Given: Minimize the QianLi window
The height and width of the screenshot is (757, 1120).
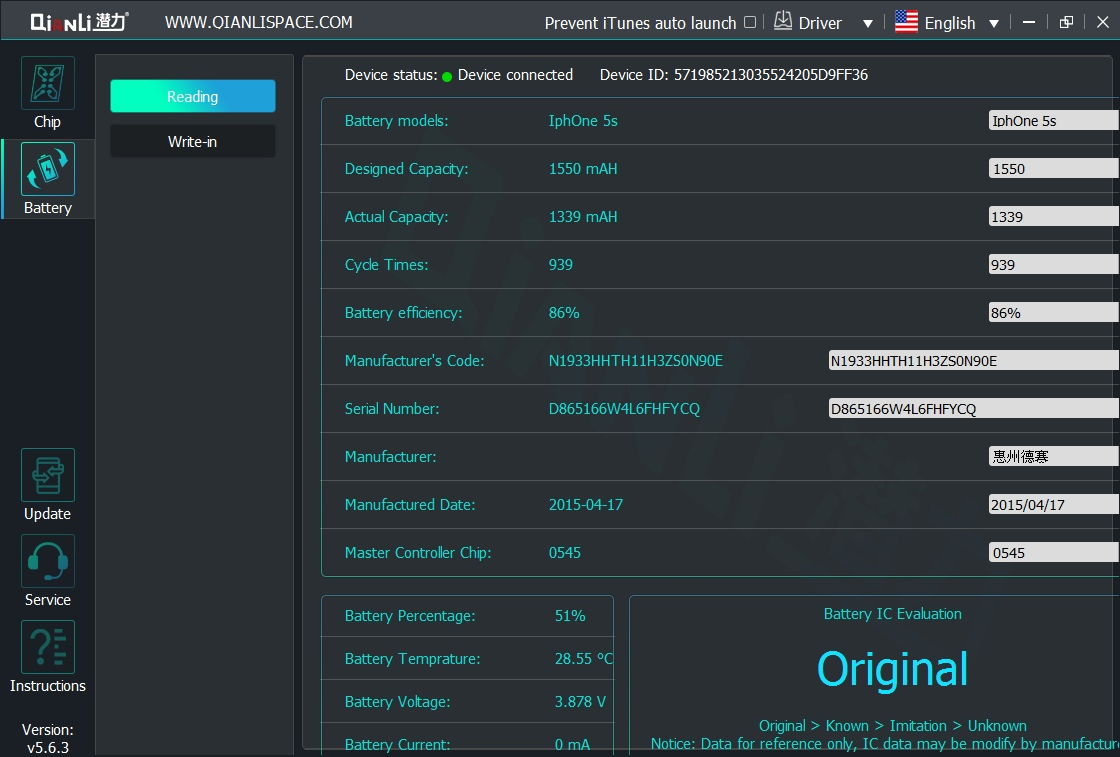Looking at the screenshot, I should [1029, 22].
